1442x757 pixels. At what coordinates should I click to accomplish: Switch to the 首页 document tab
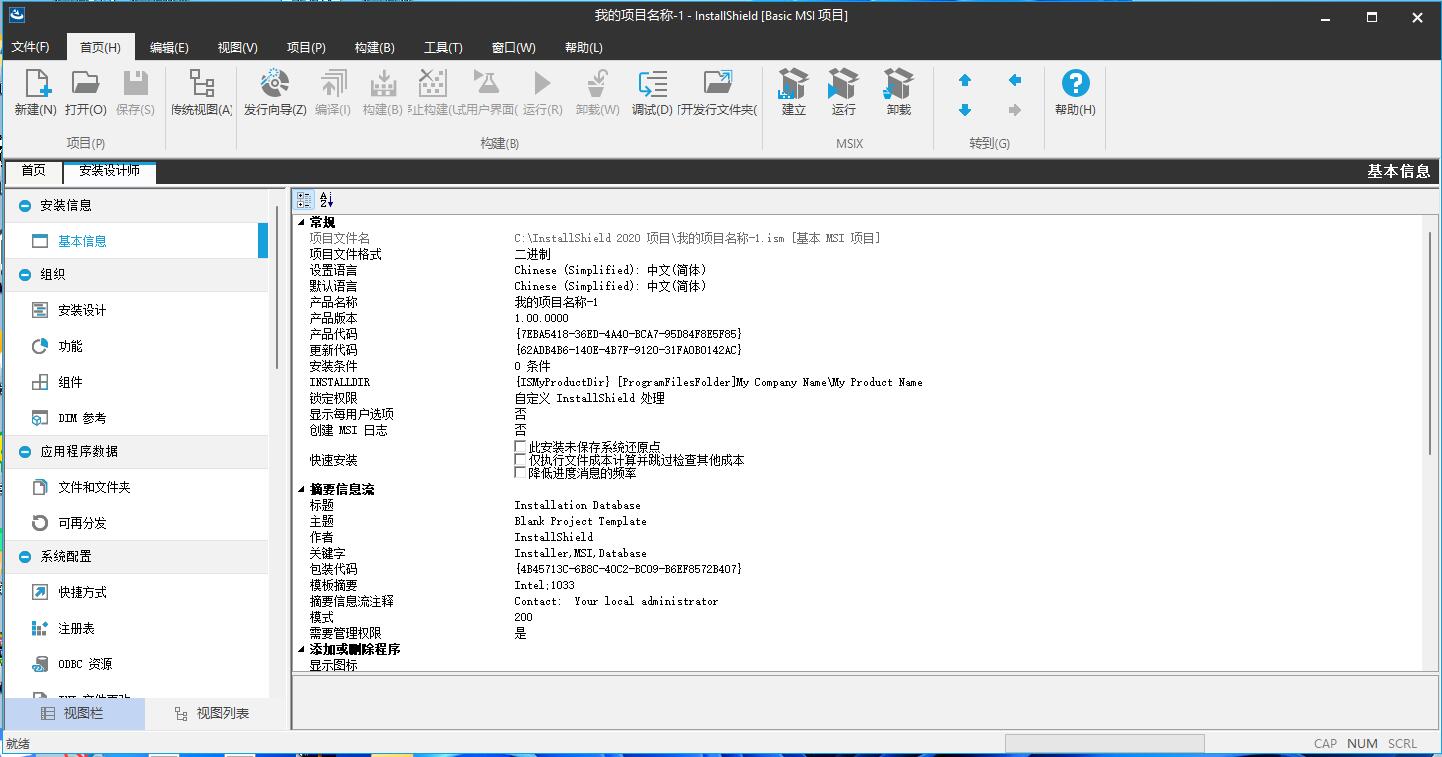pos(34,171)
